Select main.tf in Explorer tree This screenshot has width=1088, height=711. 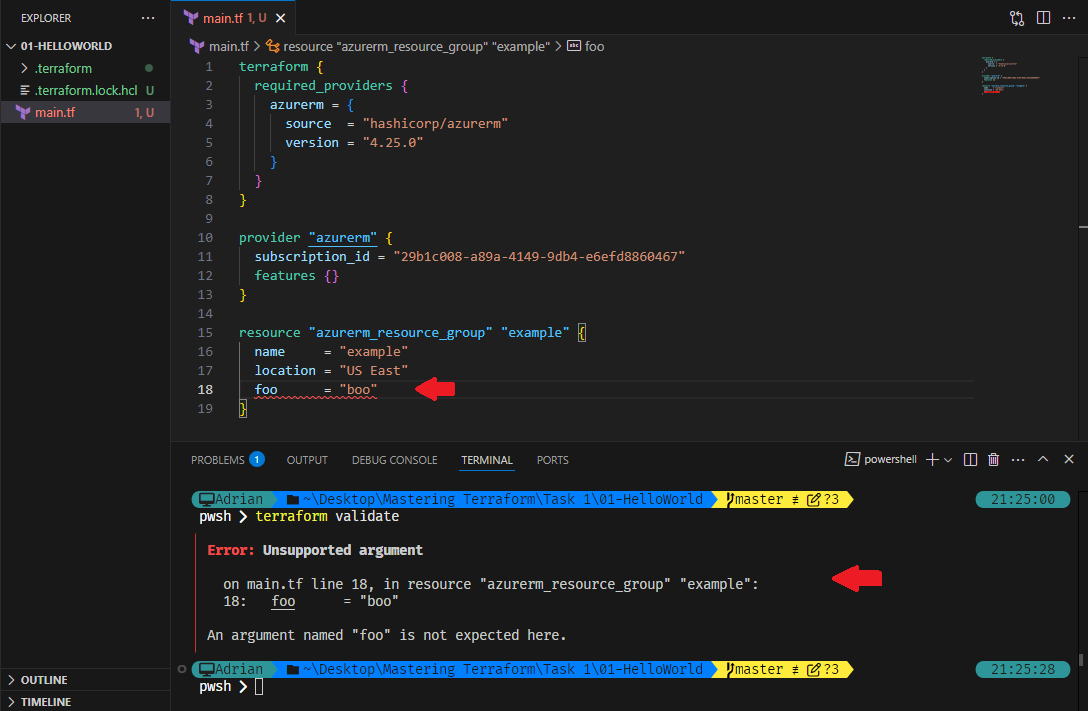(x=85, y=112)
